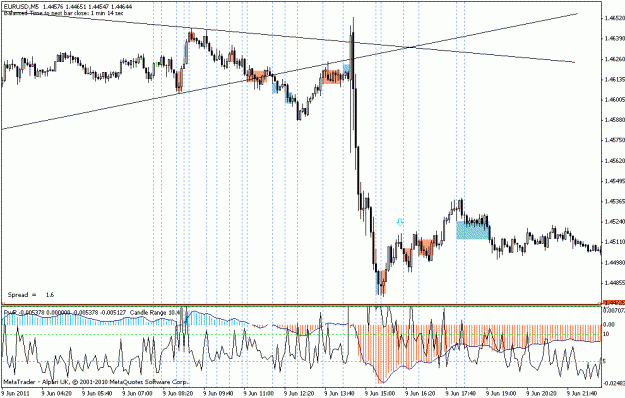Click price level 1.45495 on the axis
The height and width of the screenshot is (398, 625).
click(x=614, y=180)
